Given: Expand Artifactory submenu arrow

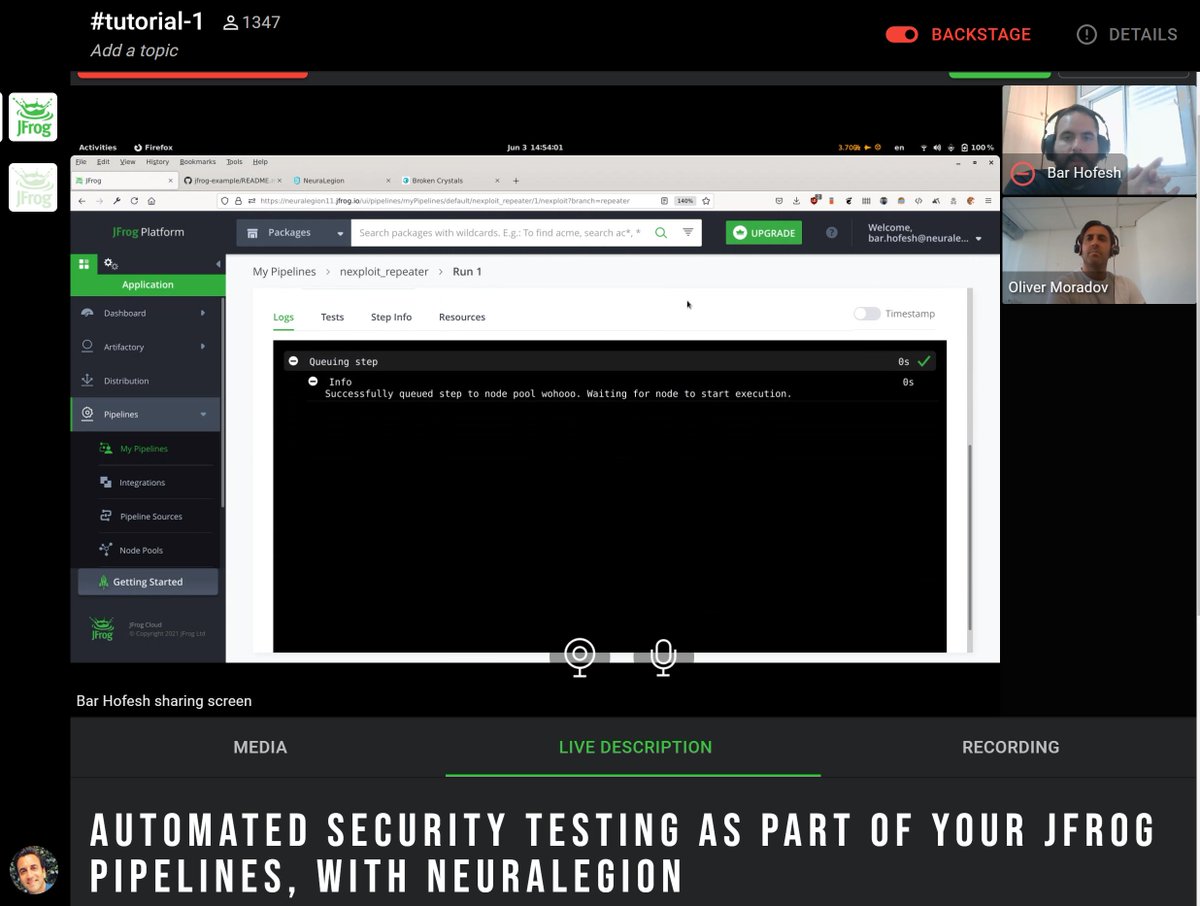Looking at the screenshot, I should [203, 347].
